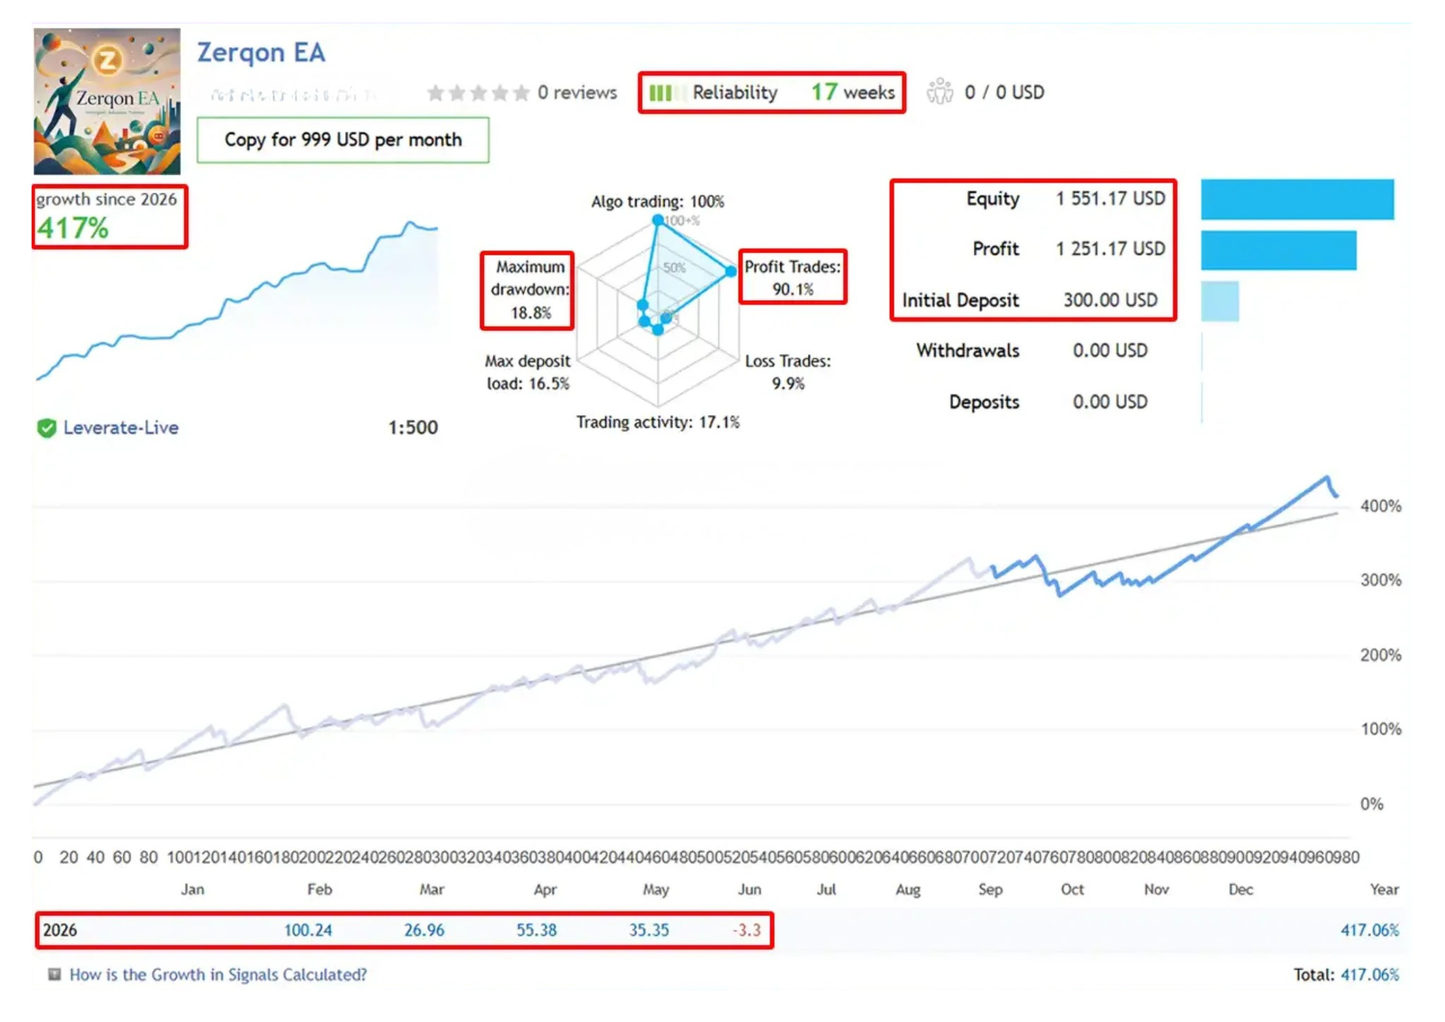
Task: Click the peak of the main growth curve
Action: pyautogui.click(x=1327, y=478)
